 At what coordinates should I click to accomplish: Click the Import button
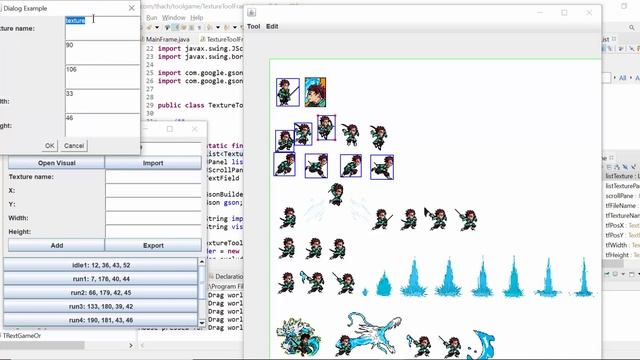pyautogui.click(x=153, y=163)
